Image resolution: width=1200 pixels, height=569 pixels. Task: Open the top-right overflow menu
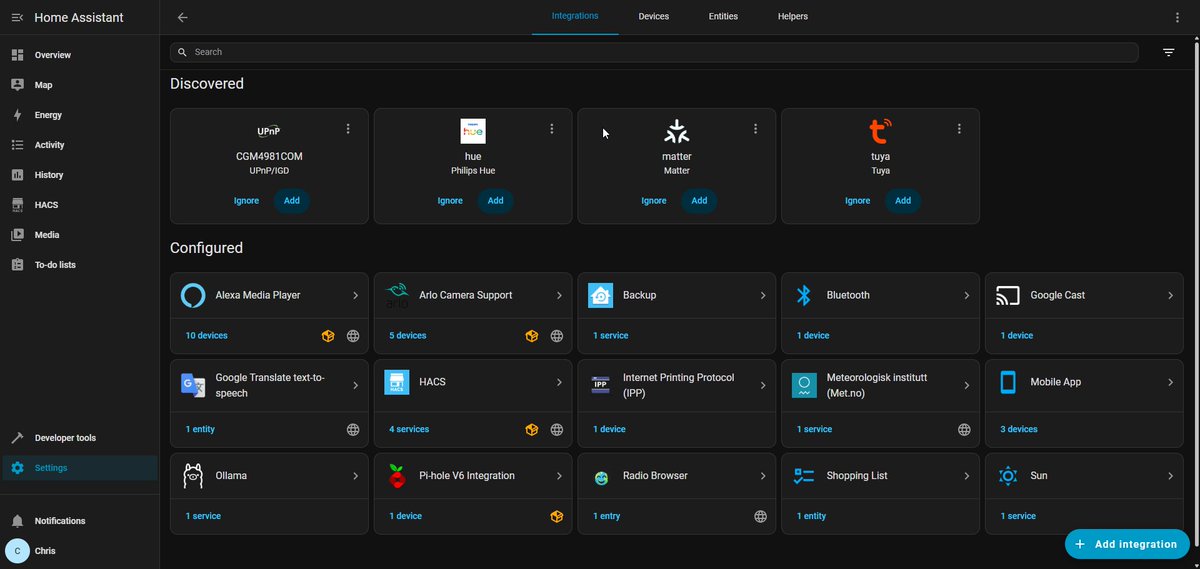coord(1177,17)
